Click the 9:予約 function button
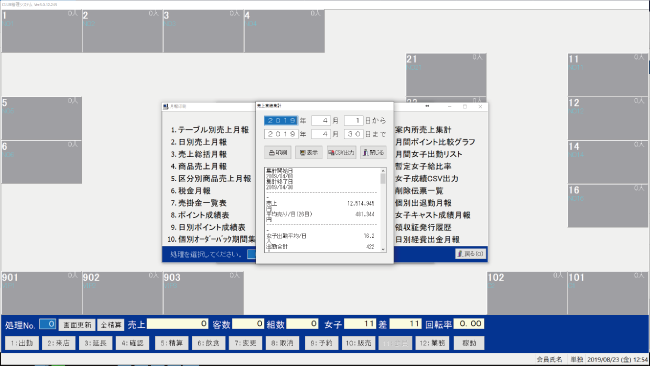Image resolution: width=650 pixels, height=366 pixels. [x=322, y=343]
